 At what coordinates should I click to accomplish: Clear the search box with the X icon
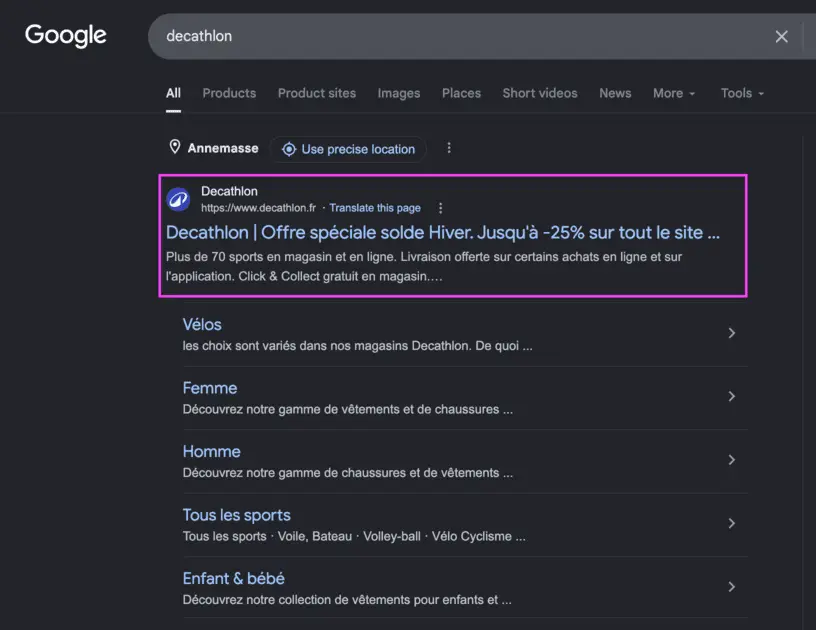tap(781, 36)
